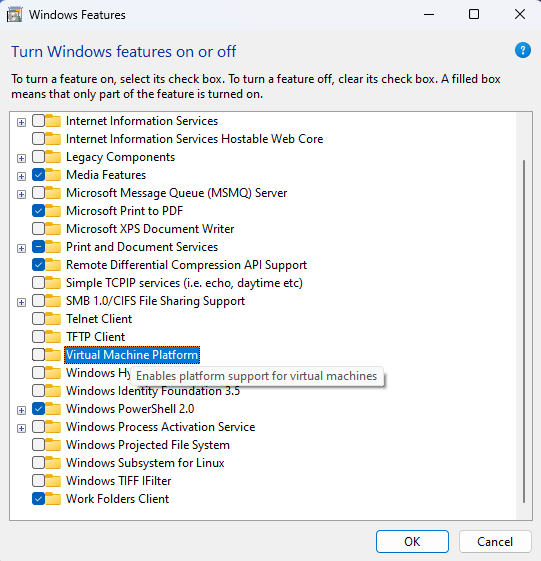
Task: Check the Telnet Client box
Action: pyautogui.click(x=38, y=319)
